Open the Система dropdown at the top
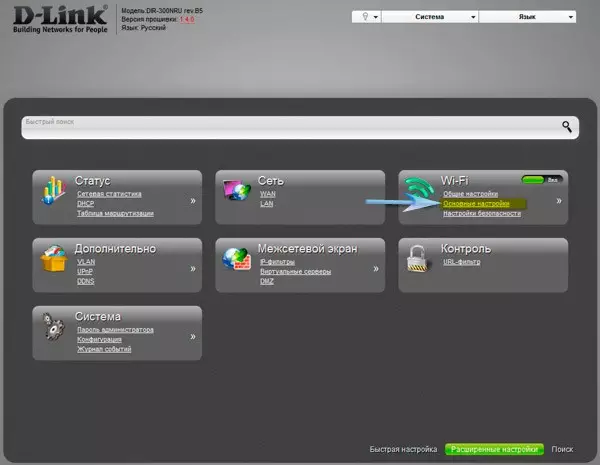This screenshot has width=600, height=465. coord(430,17)
